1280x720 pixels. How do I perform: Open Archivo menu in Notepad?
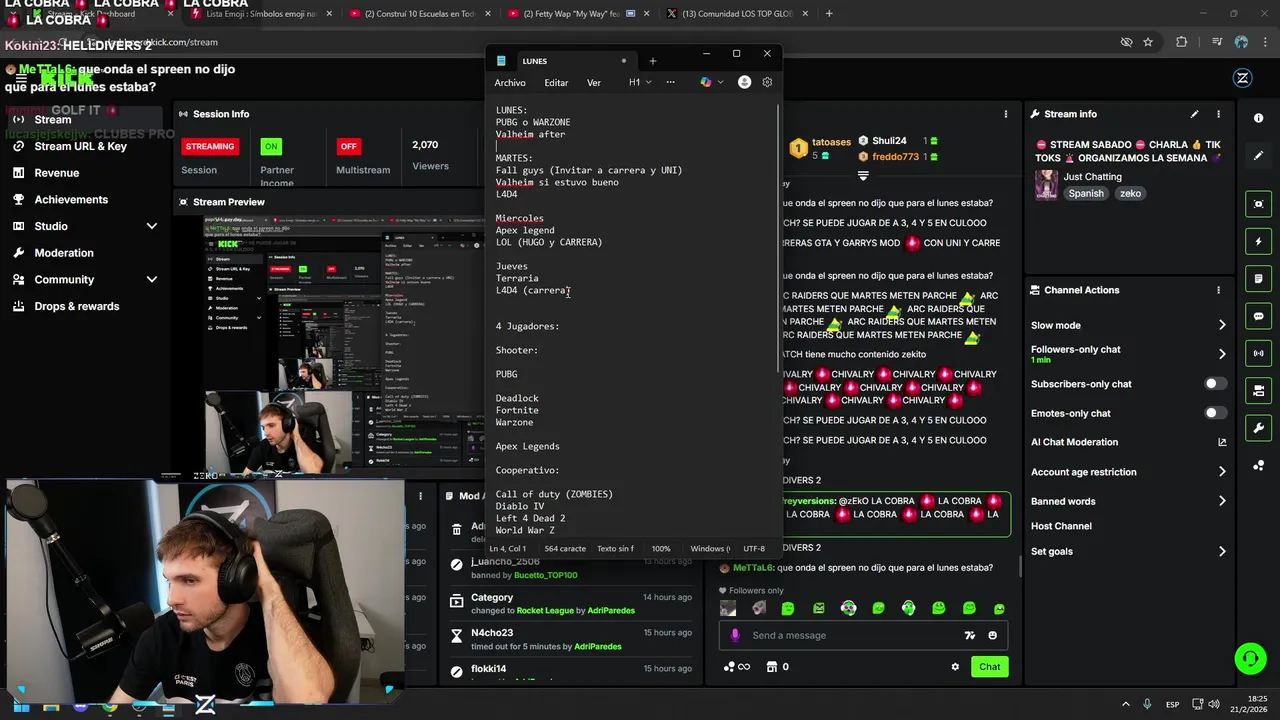pos(510,83)
